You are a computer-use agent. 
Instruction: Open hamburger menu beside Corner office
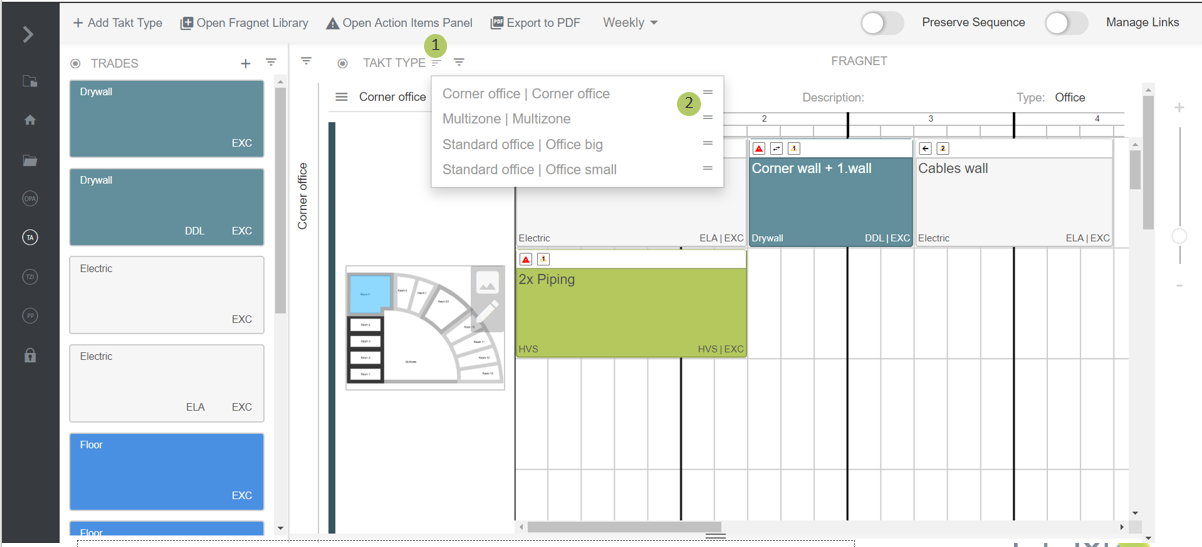pos(341,97)
